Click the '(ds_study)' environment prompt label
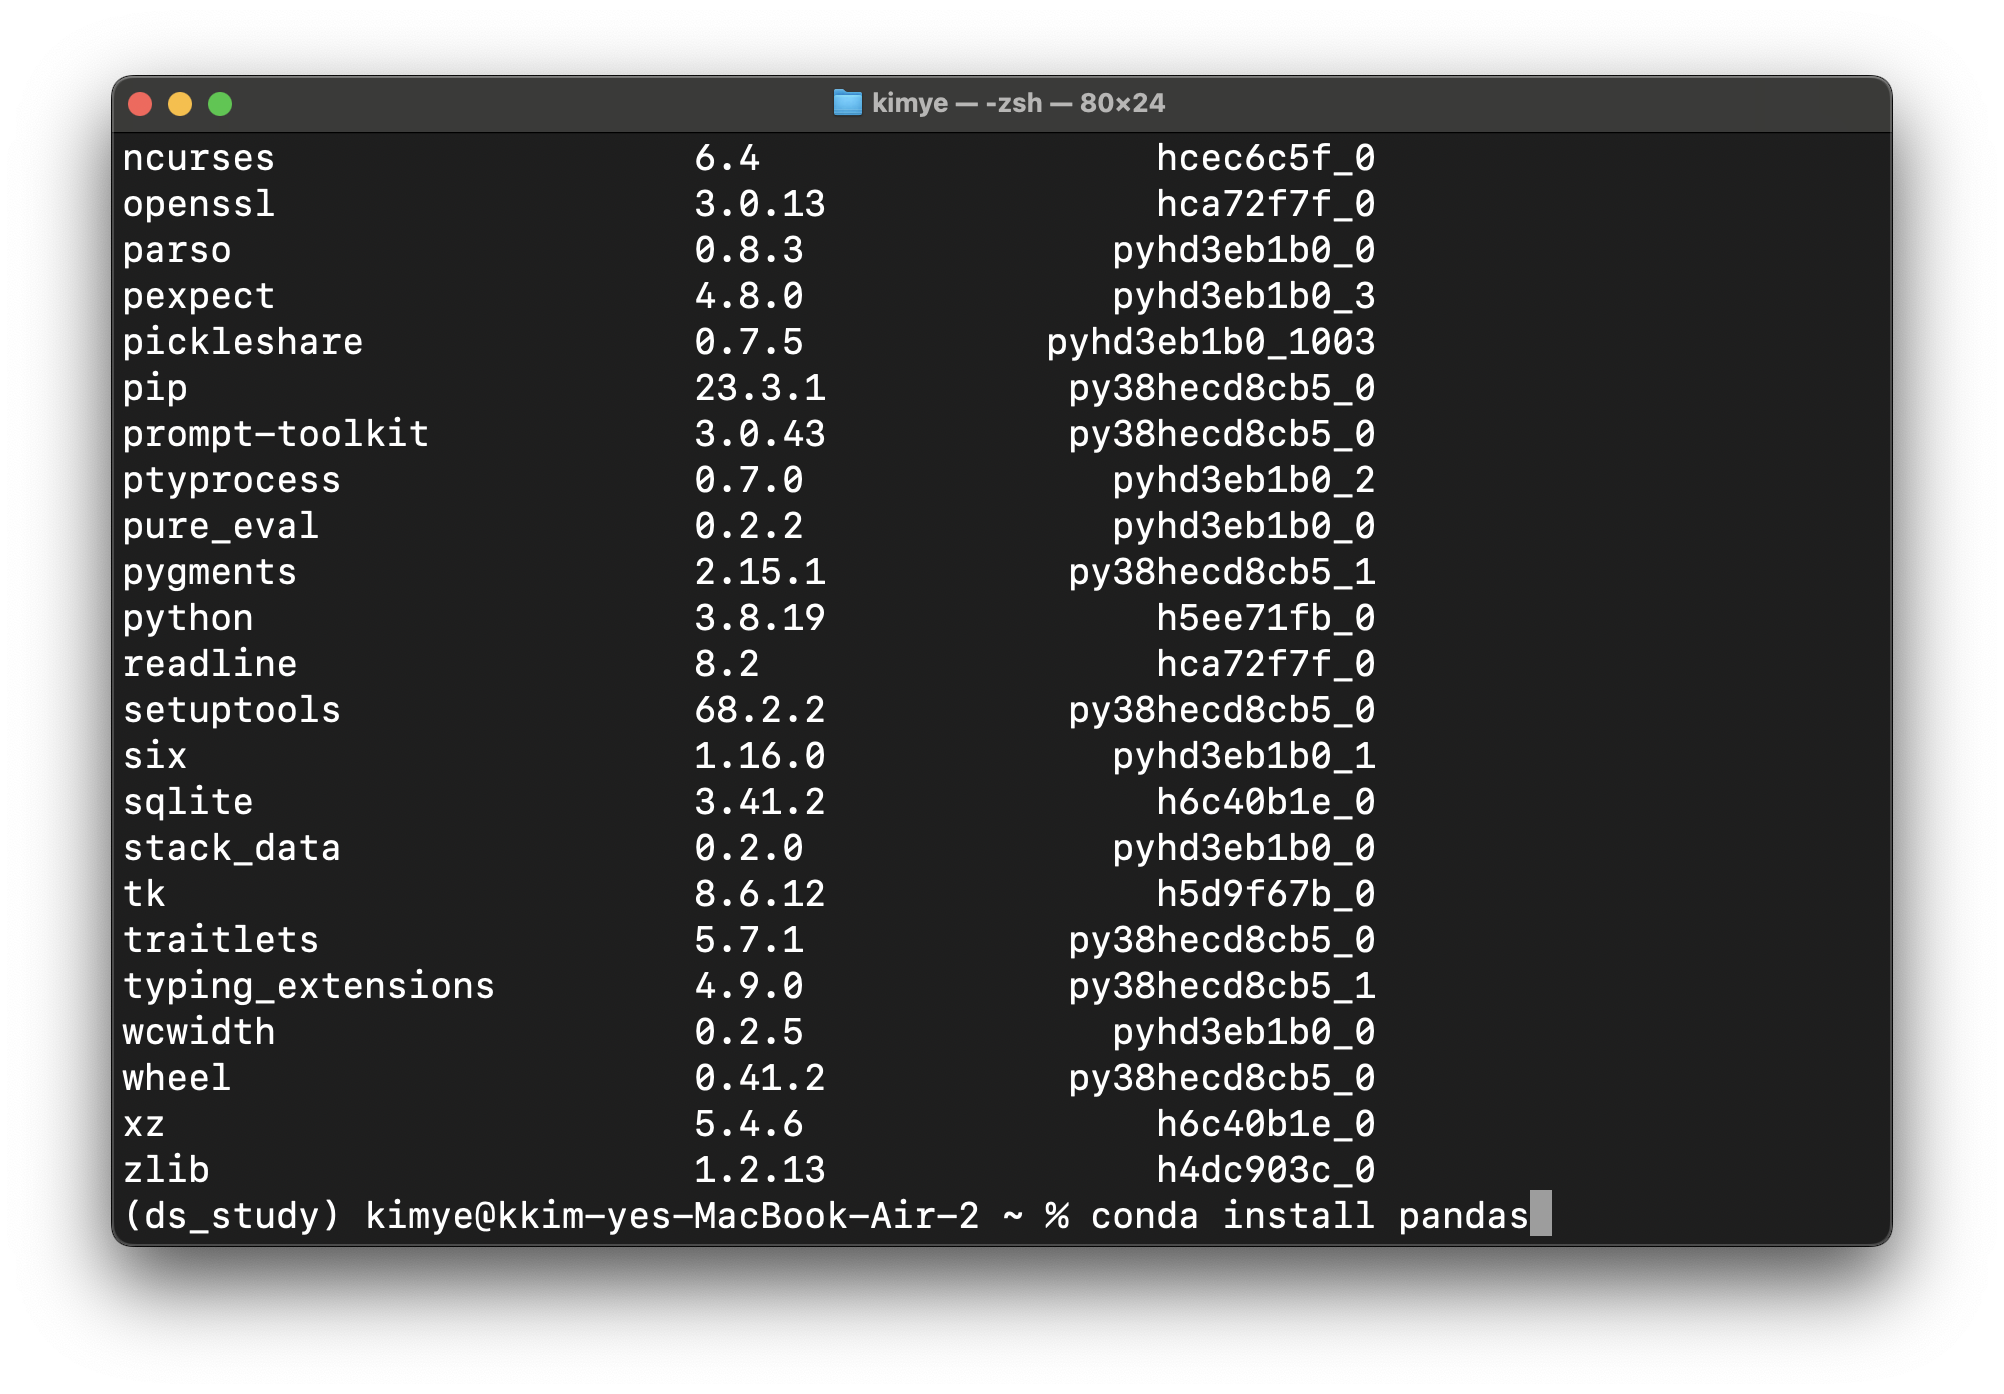This screenshot has width=2004, height=1394. pyautogui.click(x=232, y=1216)
